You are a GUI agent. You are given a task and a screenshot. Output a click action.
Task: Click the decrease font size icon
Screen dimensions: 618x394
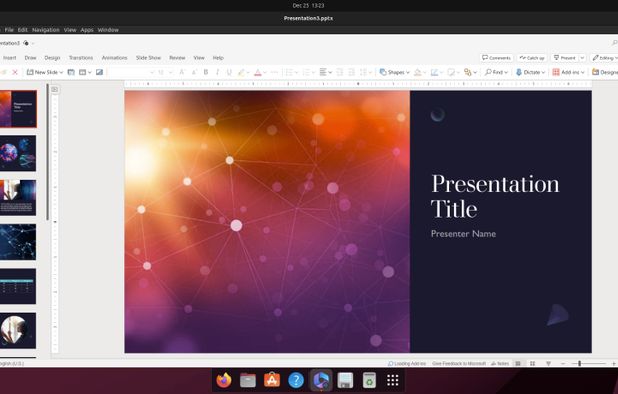(x=194, y=72)
